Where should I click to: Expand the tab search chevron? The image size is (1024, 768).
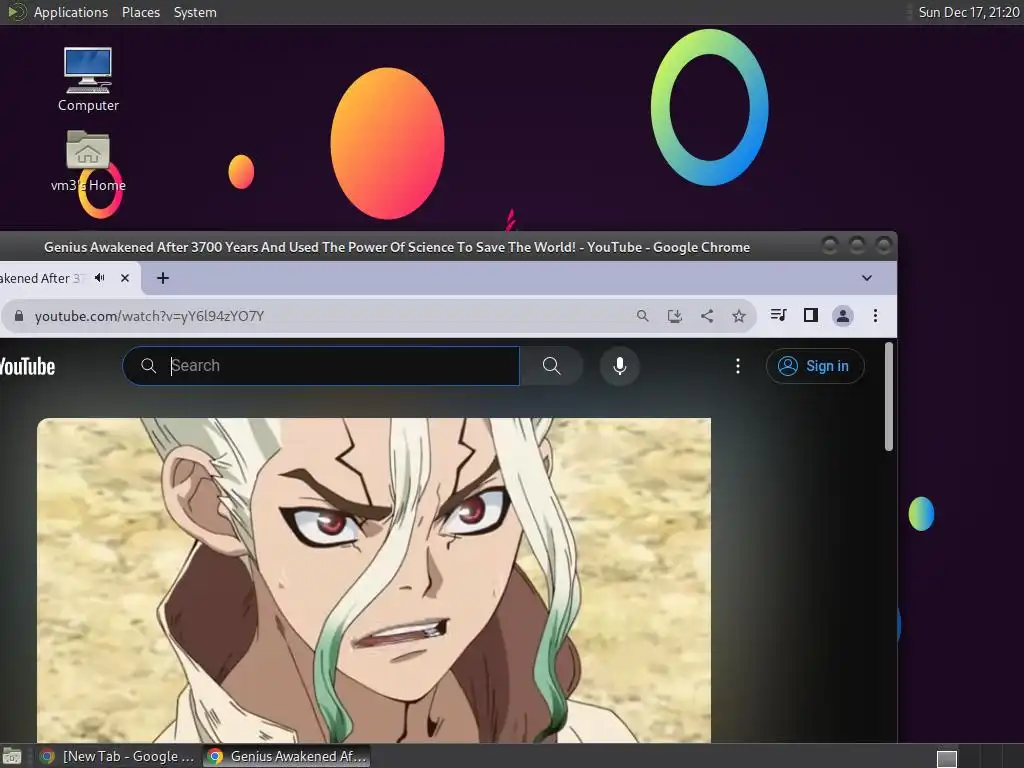click(x=867, y=278)
